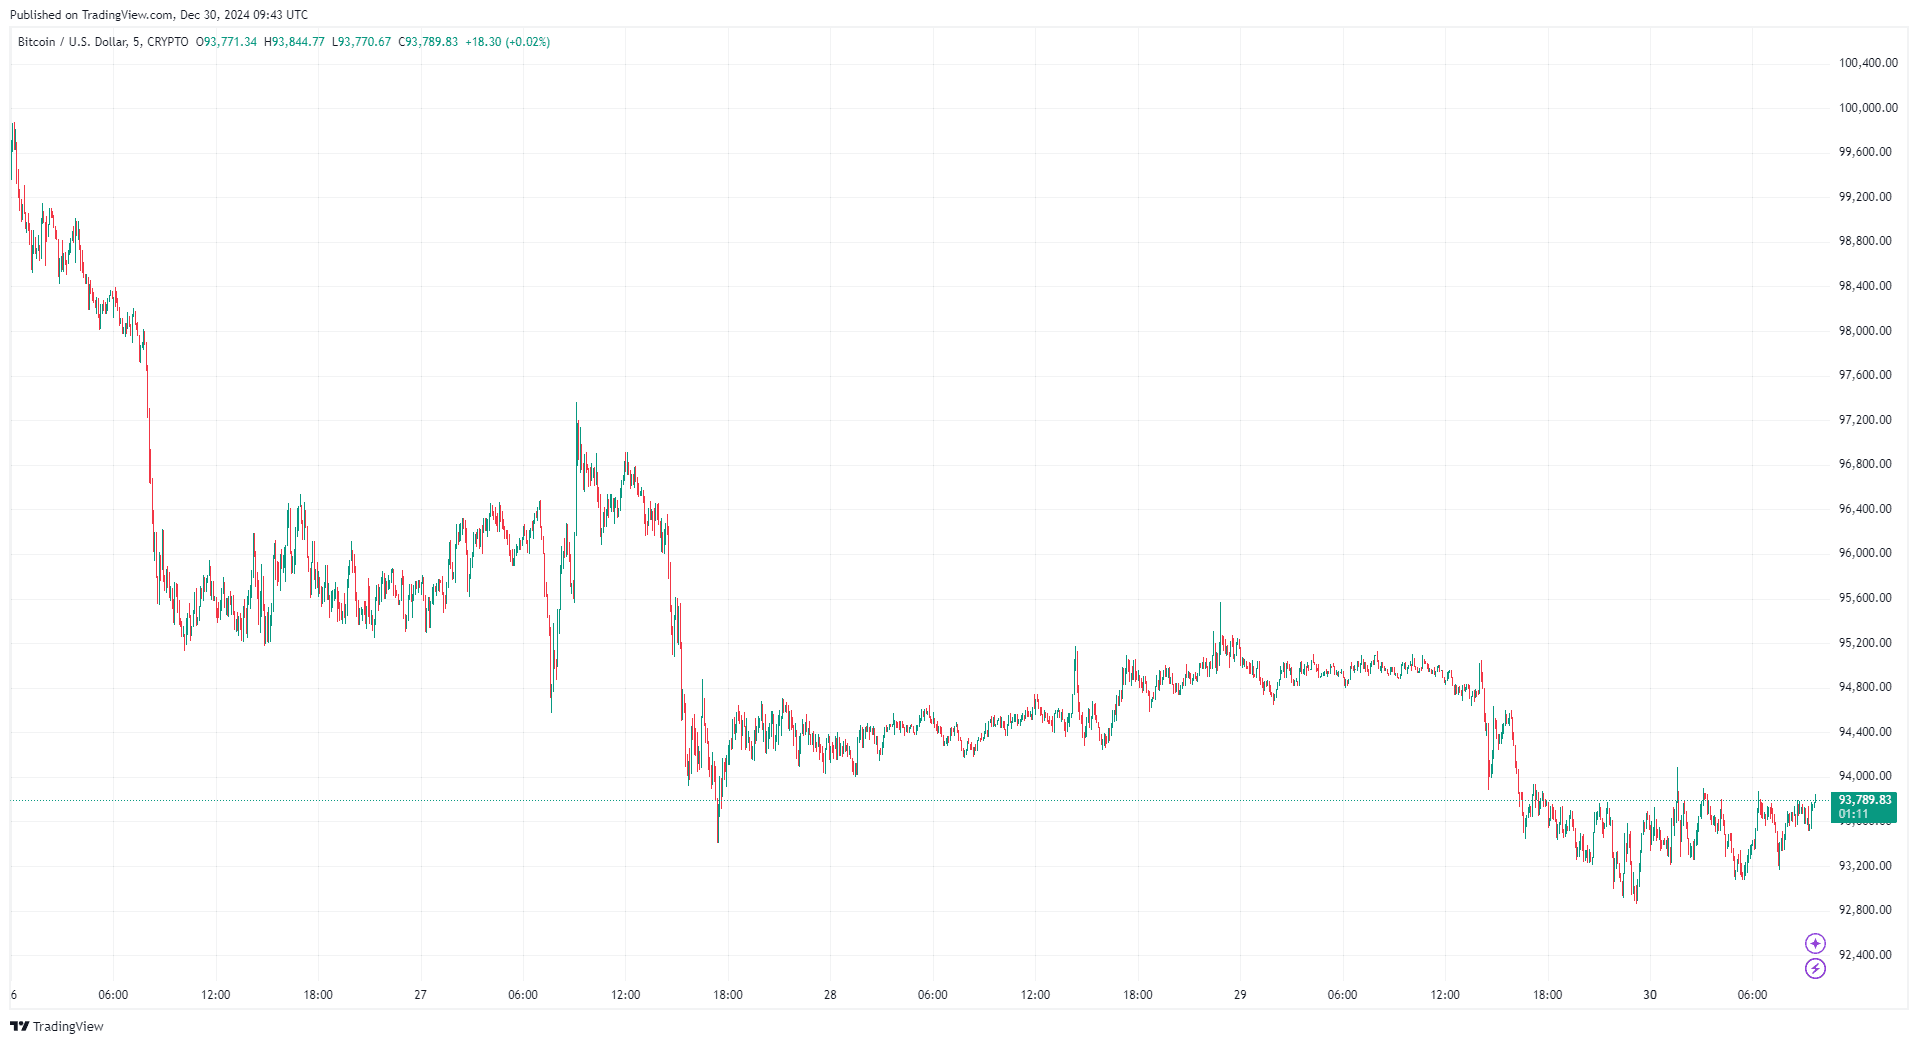Click the 92,400.00 price axis label
The width and height of the screenshot is (1918, 1044).
click(1865, 955)
